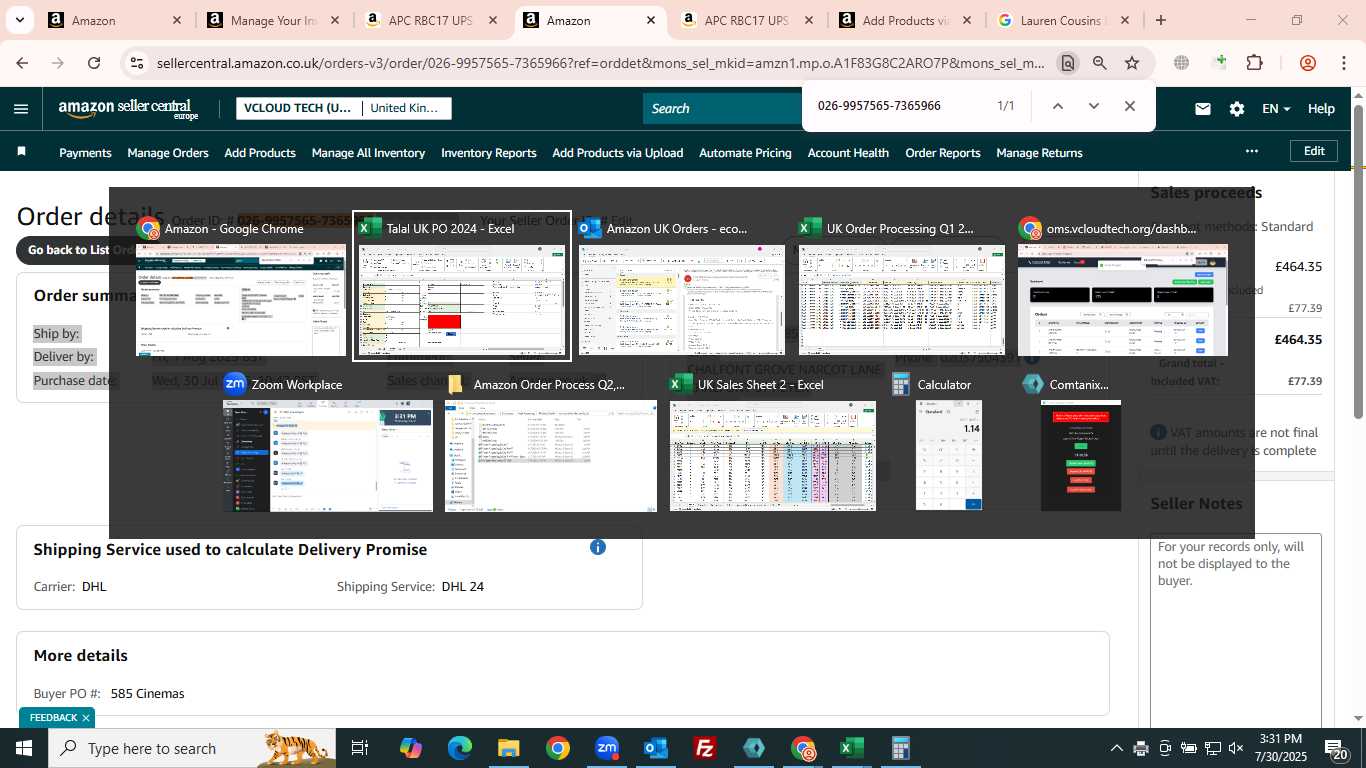1366x768 pixels.
Task: Open the Payments menu item
Action: [85, 153]
